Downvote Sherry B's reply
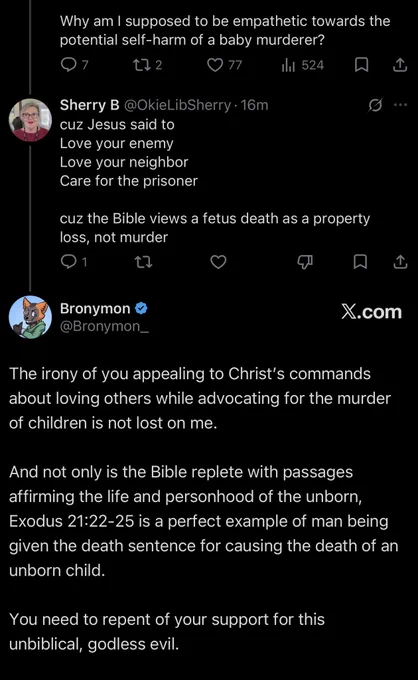This screenshot has height=680, width=418. 305,262
